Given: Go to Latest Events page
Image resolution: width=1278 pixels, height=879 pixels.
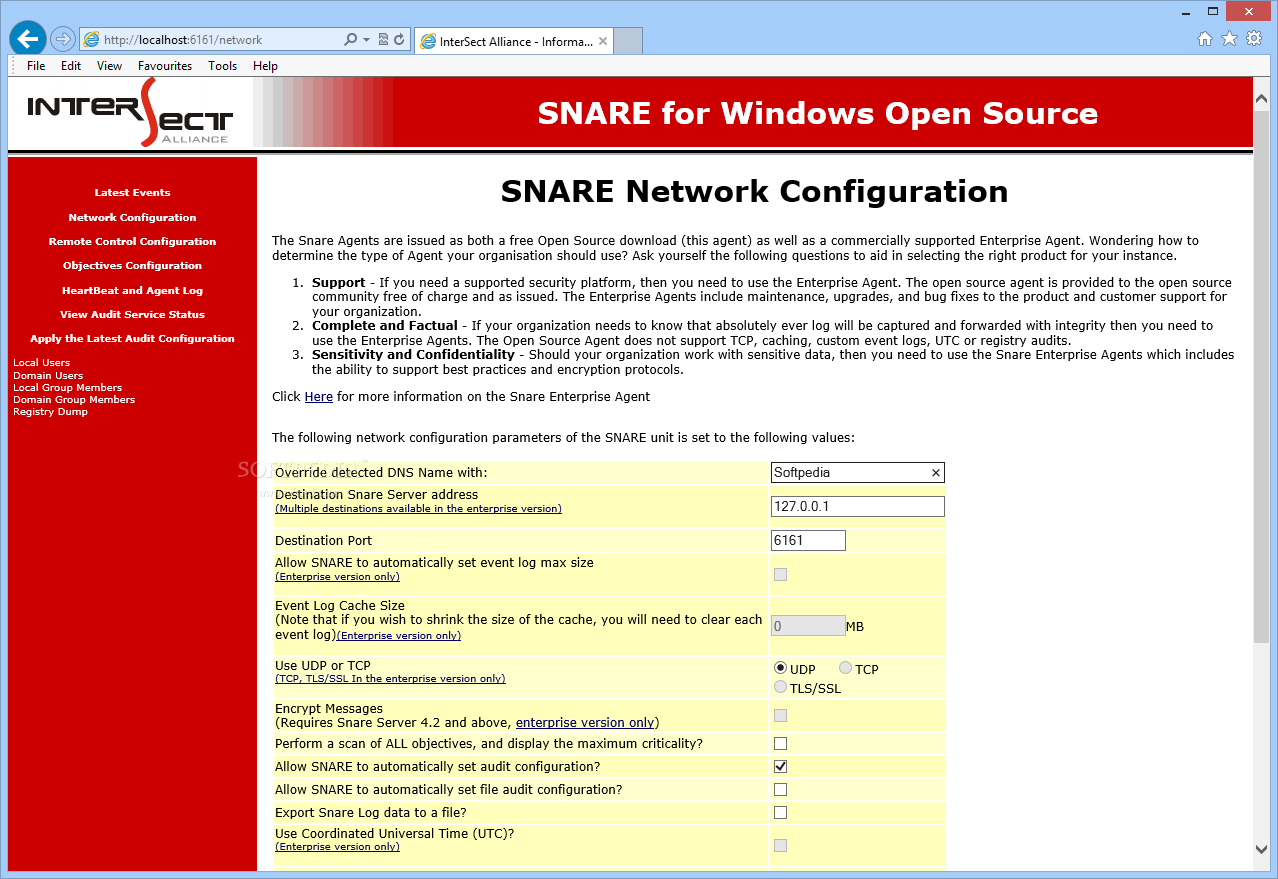Looking at the screenshot, I should pos(132,193).
